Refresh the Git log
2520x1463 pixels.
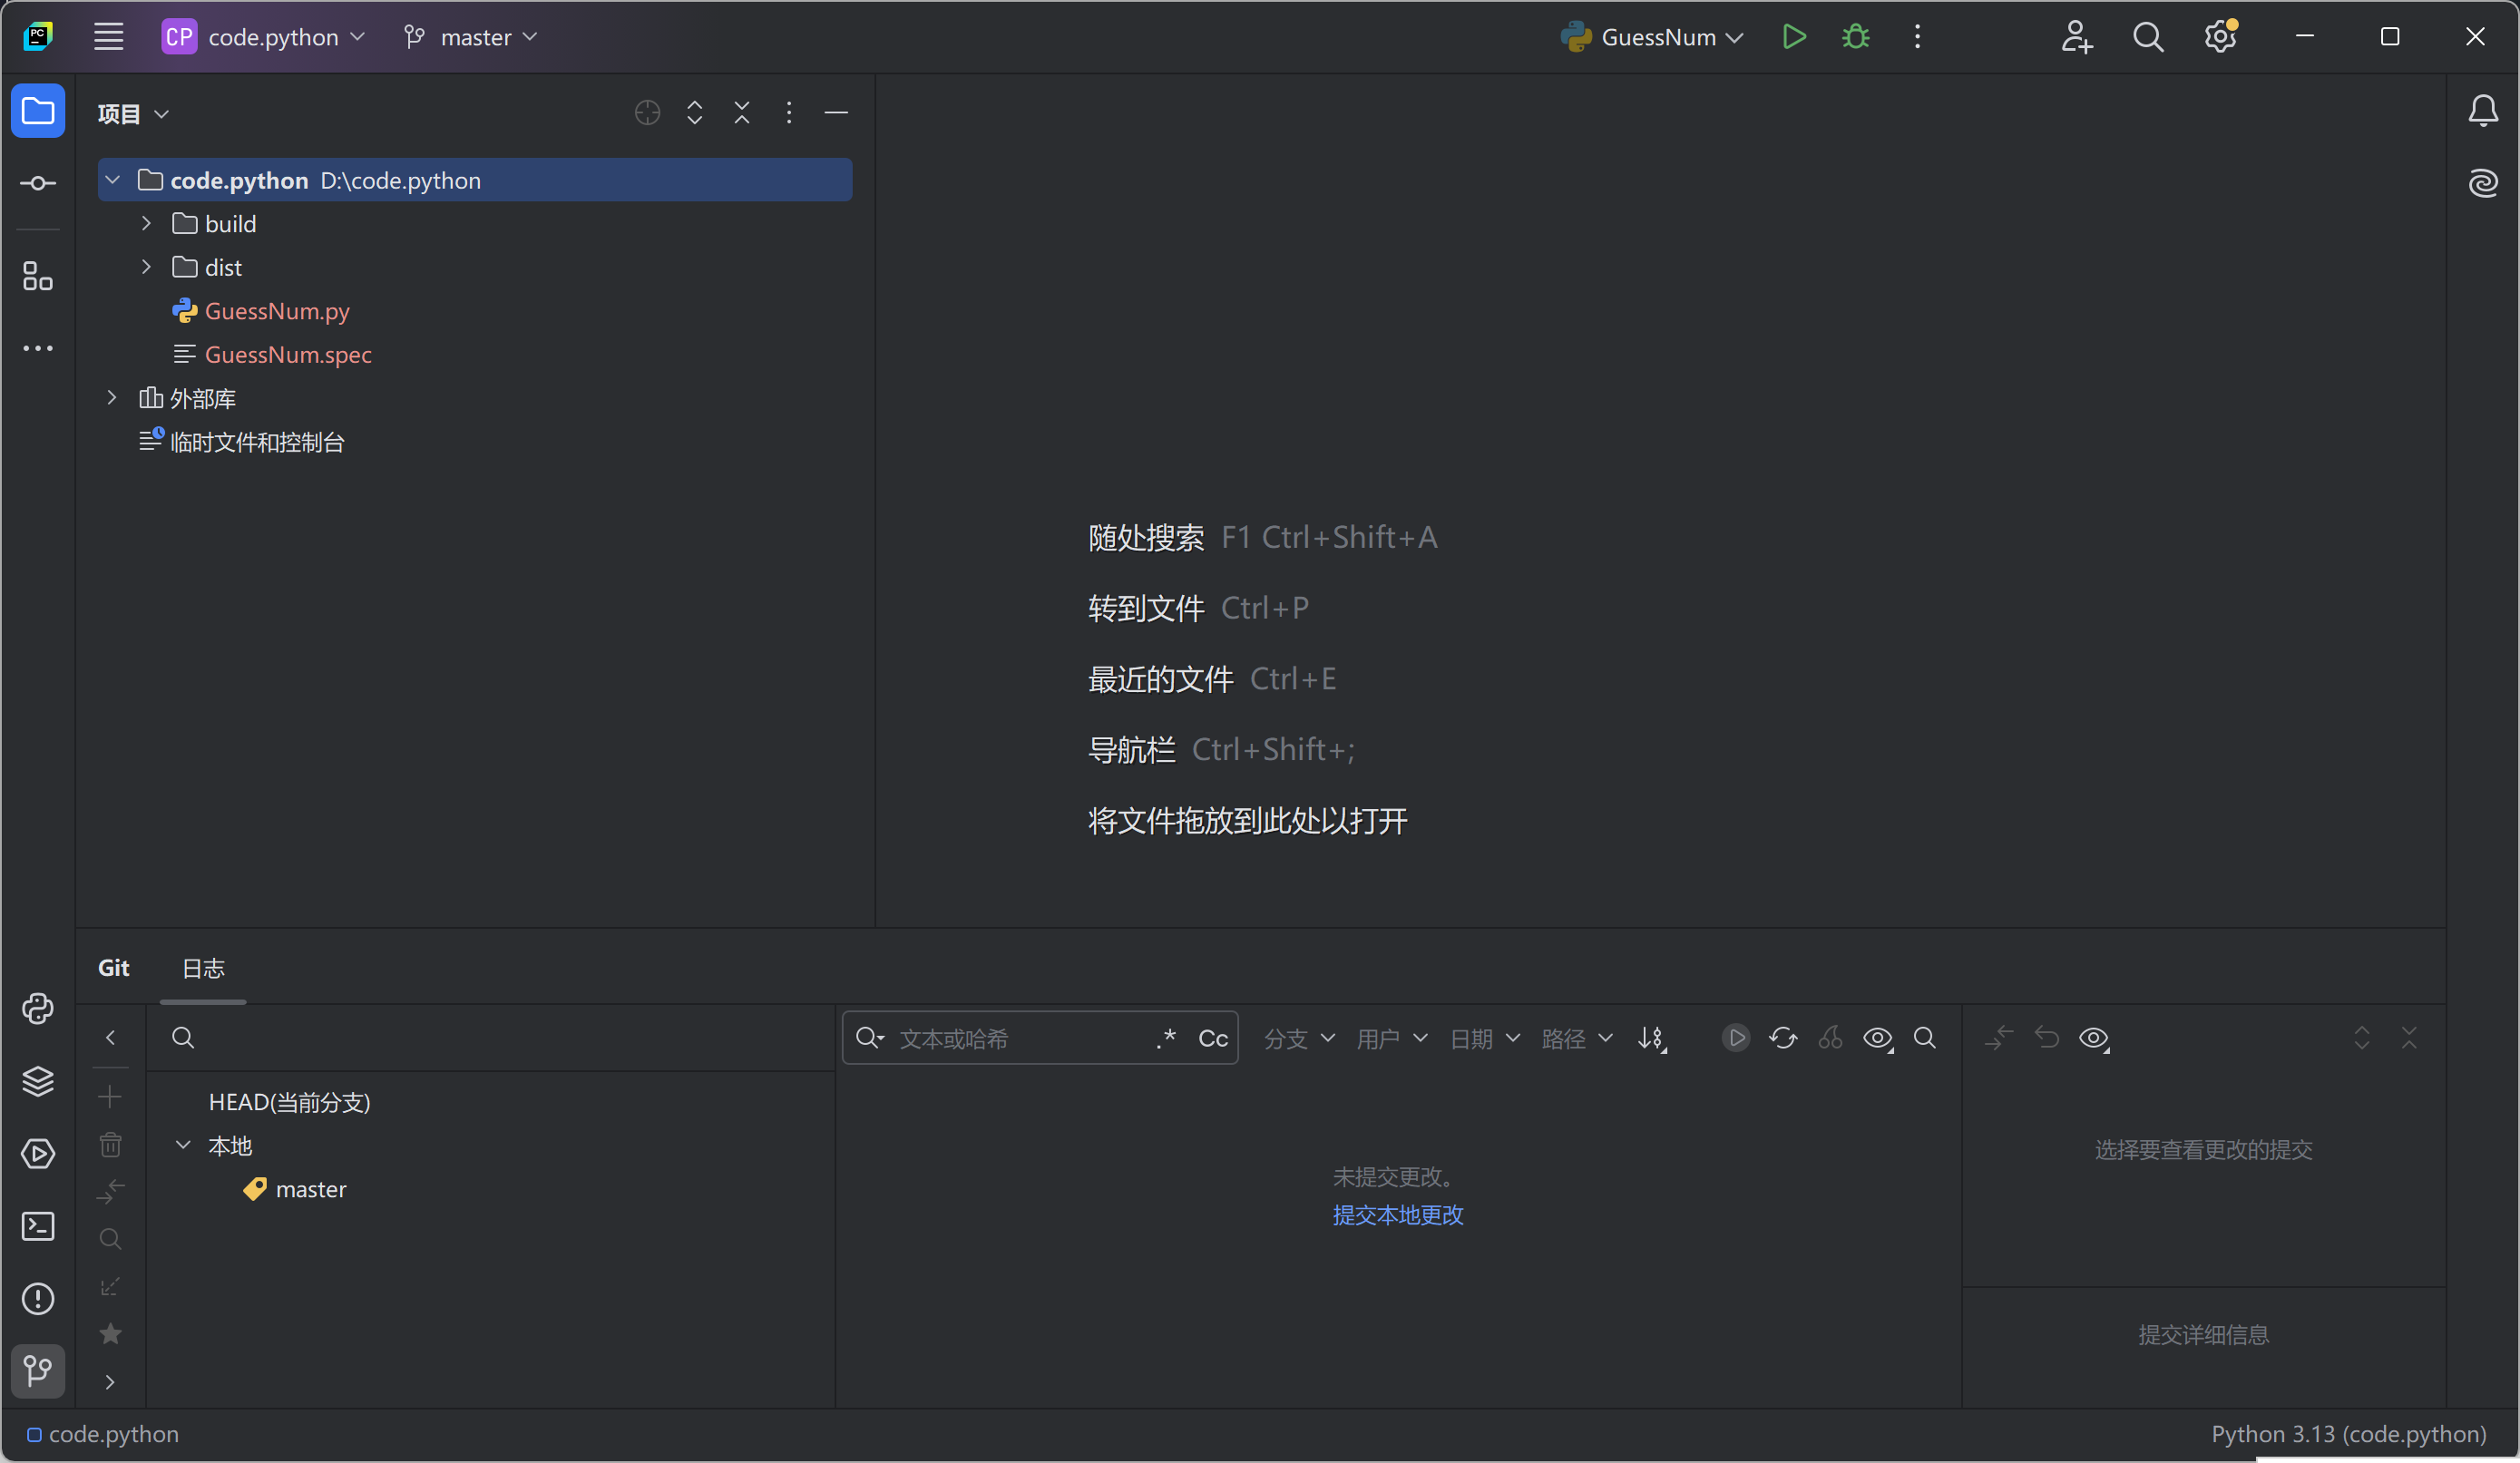1783,1038
